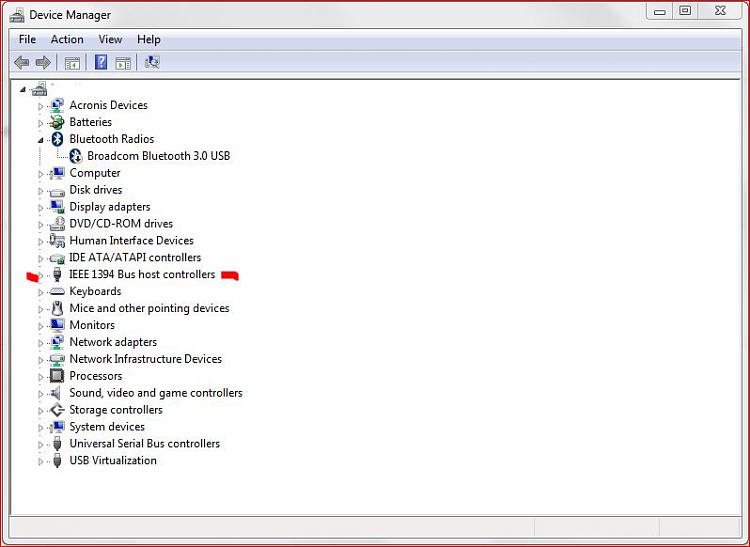The image size is (750, 547).
Task: Select the Universal Serial Bus controllers label
Action: pos(144,444)
